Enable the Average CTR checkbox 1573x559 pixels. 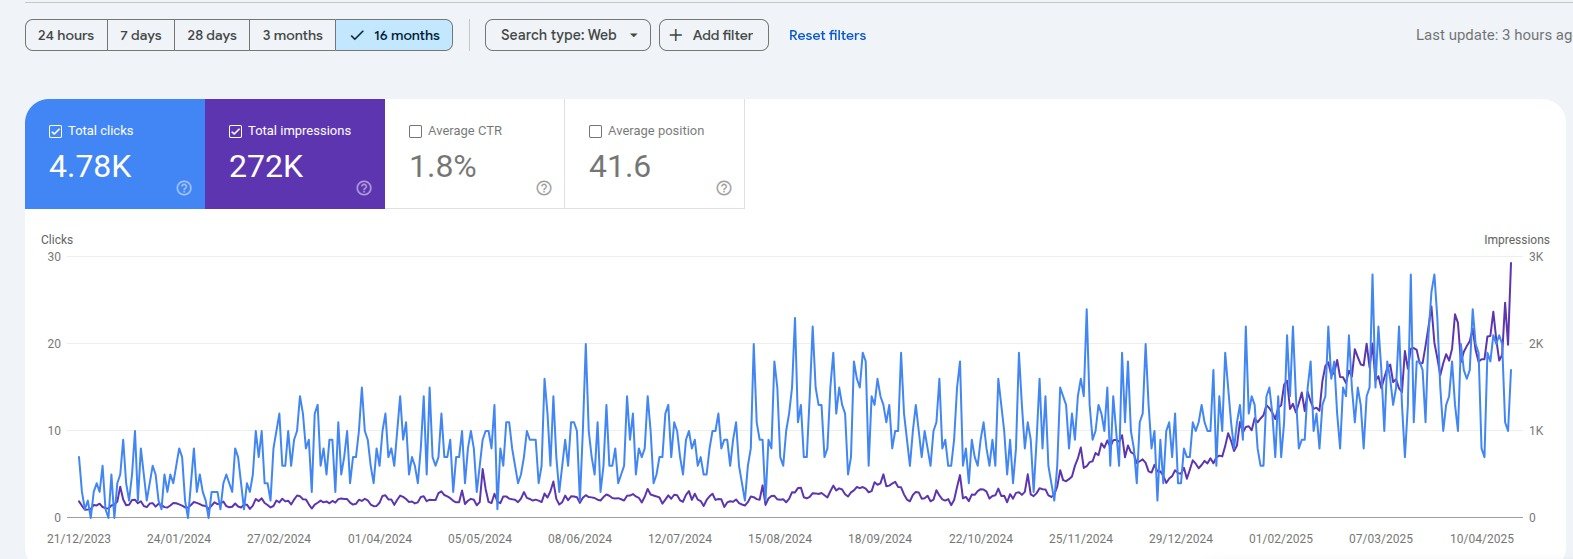coord(415,131)
